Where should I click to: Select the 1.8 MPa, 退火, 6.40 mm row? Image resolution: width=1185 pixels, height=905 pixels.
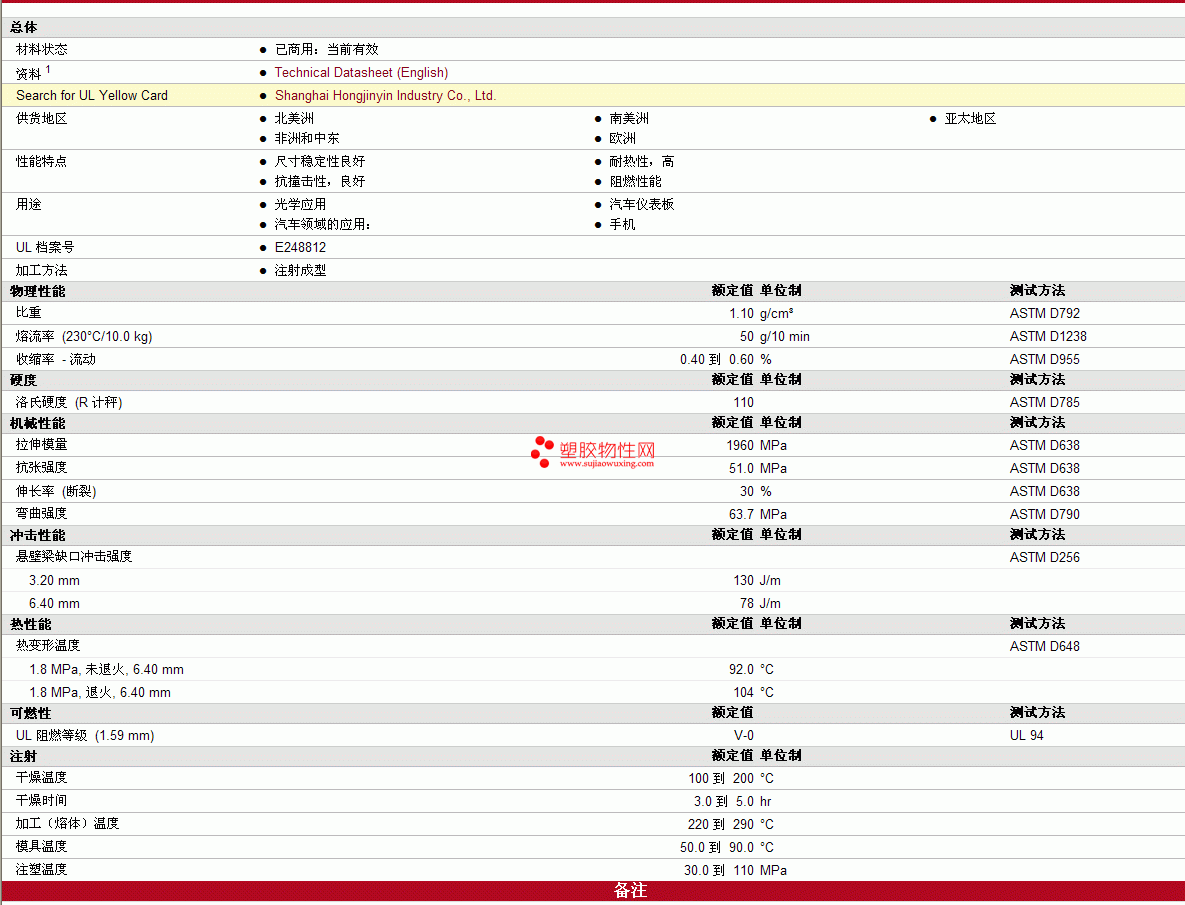(592, 693)
